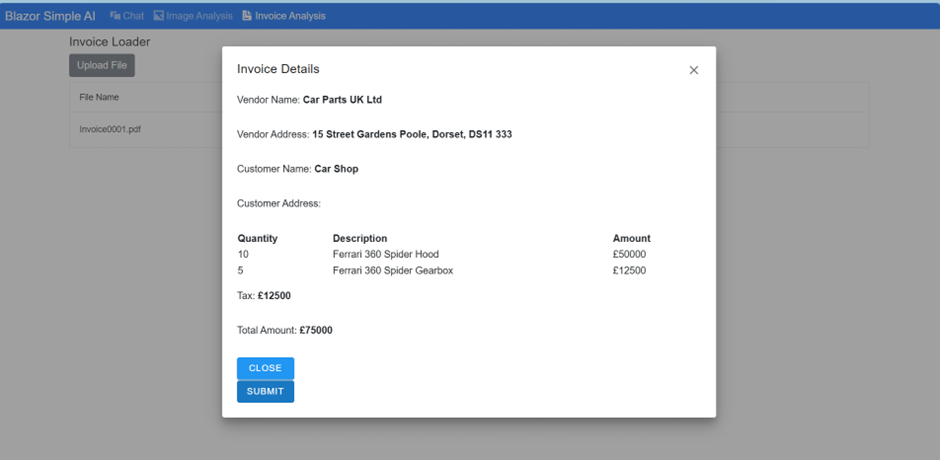Screen dimensions: 940x460
Task: Click the Description column header
Action: 360,238
